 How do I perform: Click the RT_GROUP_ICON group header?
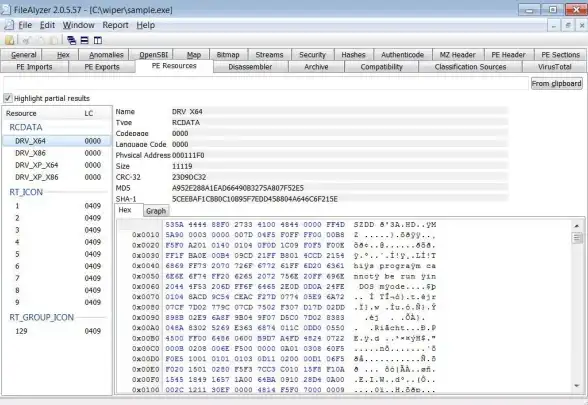click(41, 317)
